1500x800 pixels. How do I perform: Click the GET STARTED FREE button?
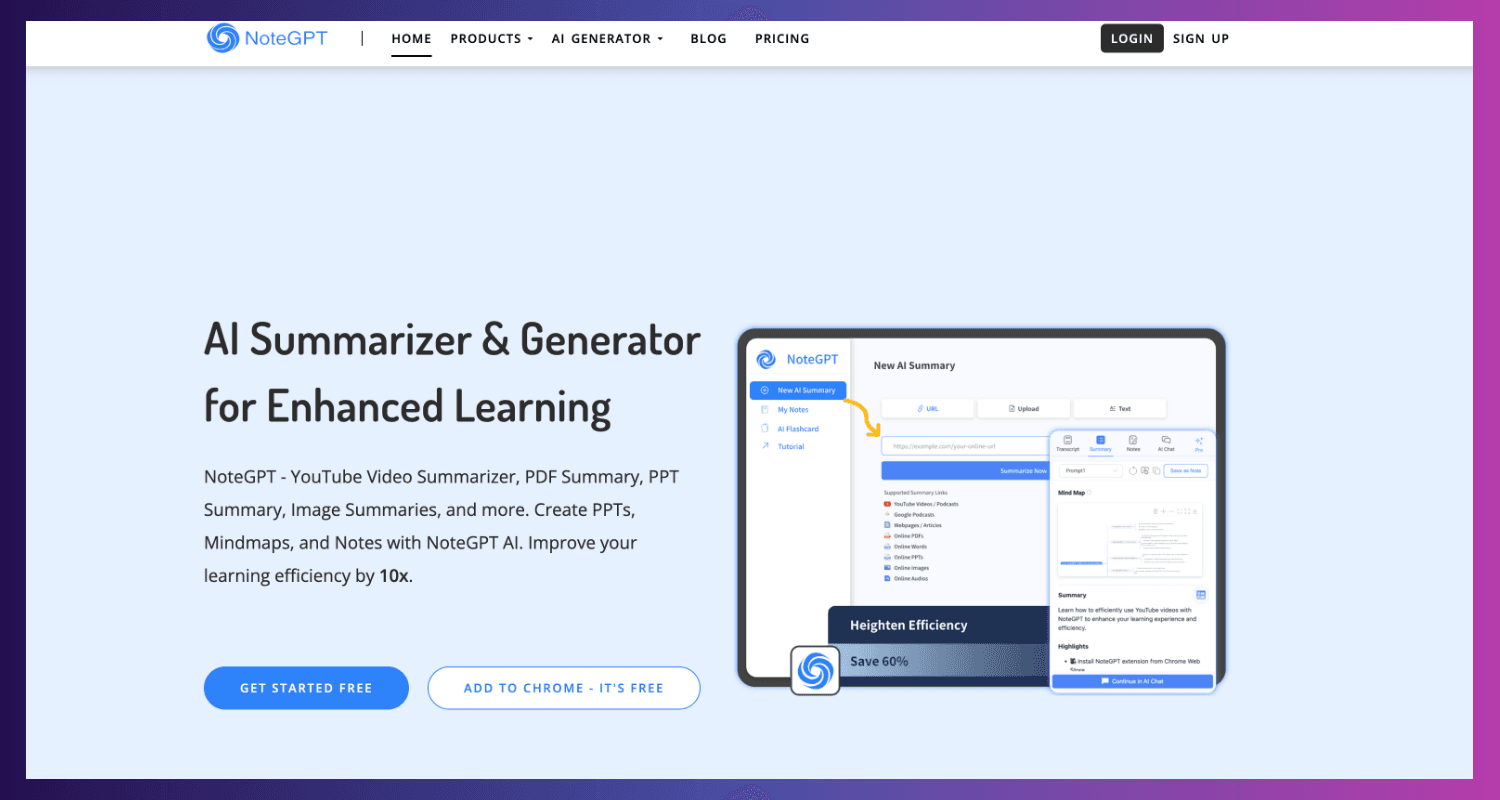pyautogui.click(x=306, y=688)
